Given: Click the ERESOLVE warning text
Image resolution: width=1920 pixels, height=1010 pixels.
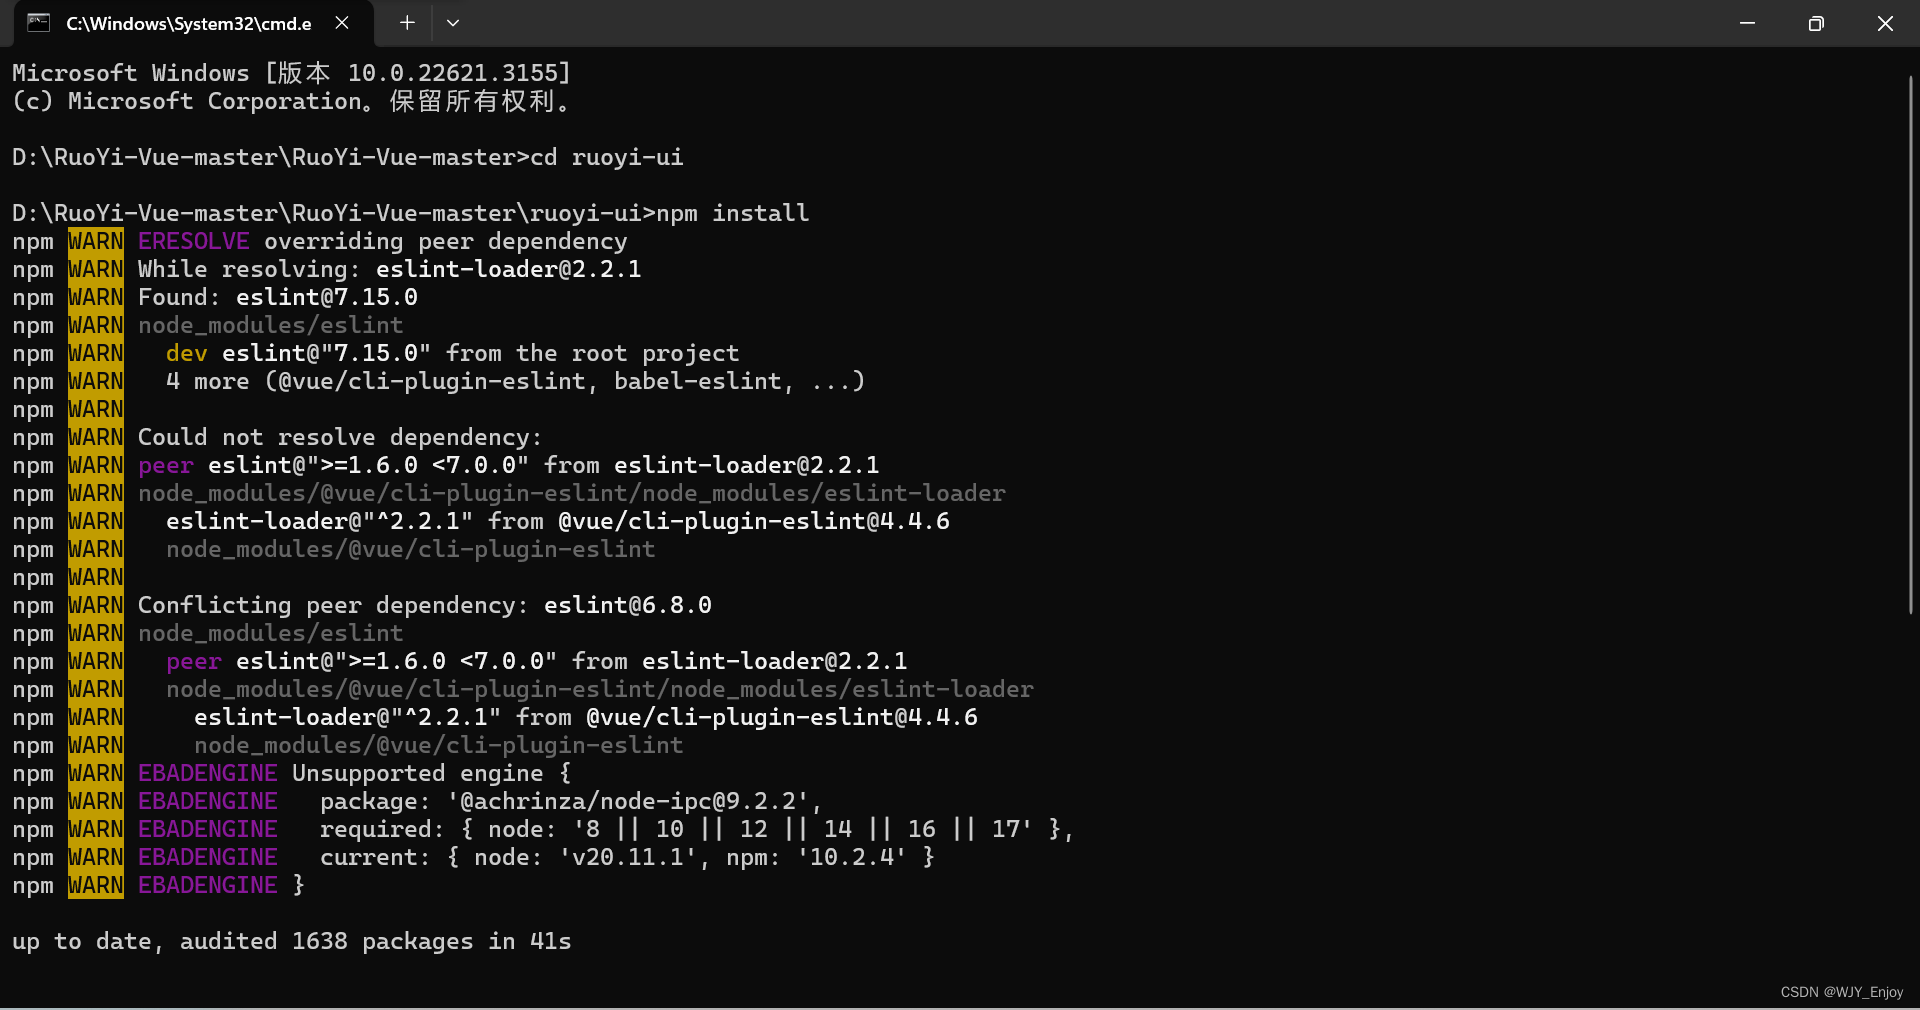Looking at the screenshot, I should pyautogui.click(x=194, y=241).
